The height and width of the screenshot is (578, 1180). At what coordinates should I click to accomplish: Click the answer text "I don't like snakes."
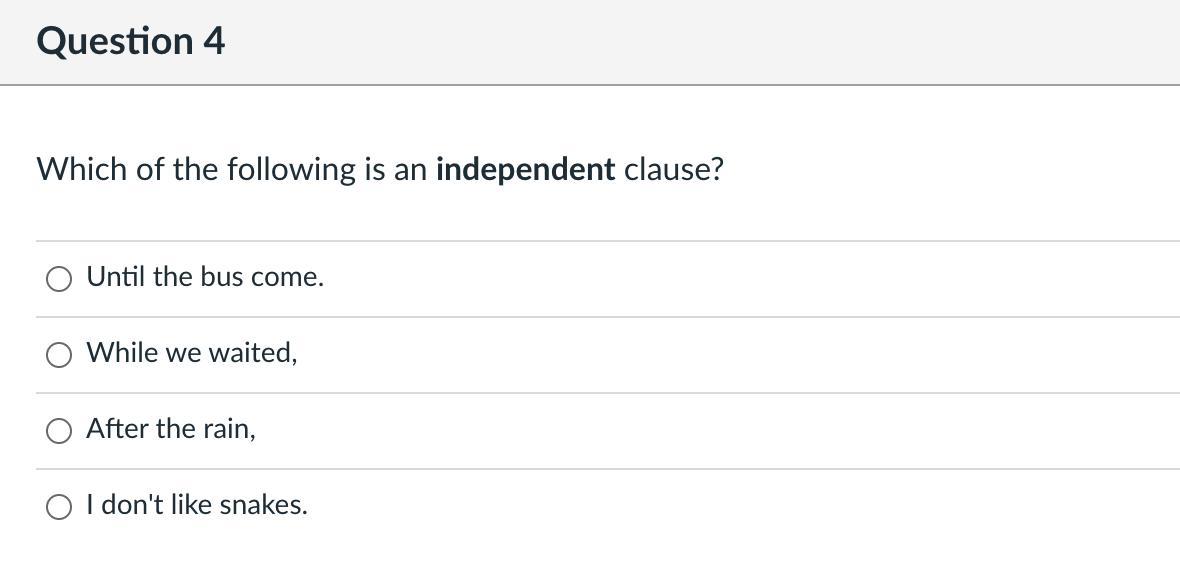[197, 505]
